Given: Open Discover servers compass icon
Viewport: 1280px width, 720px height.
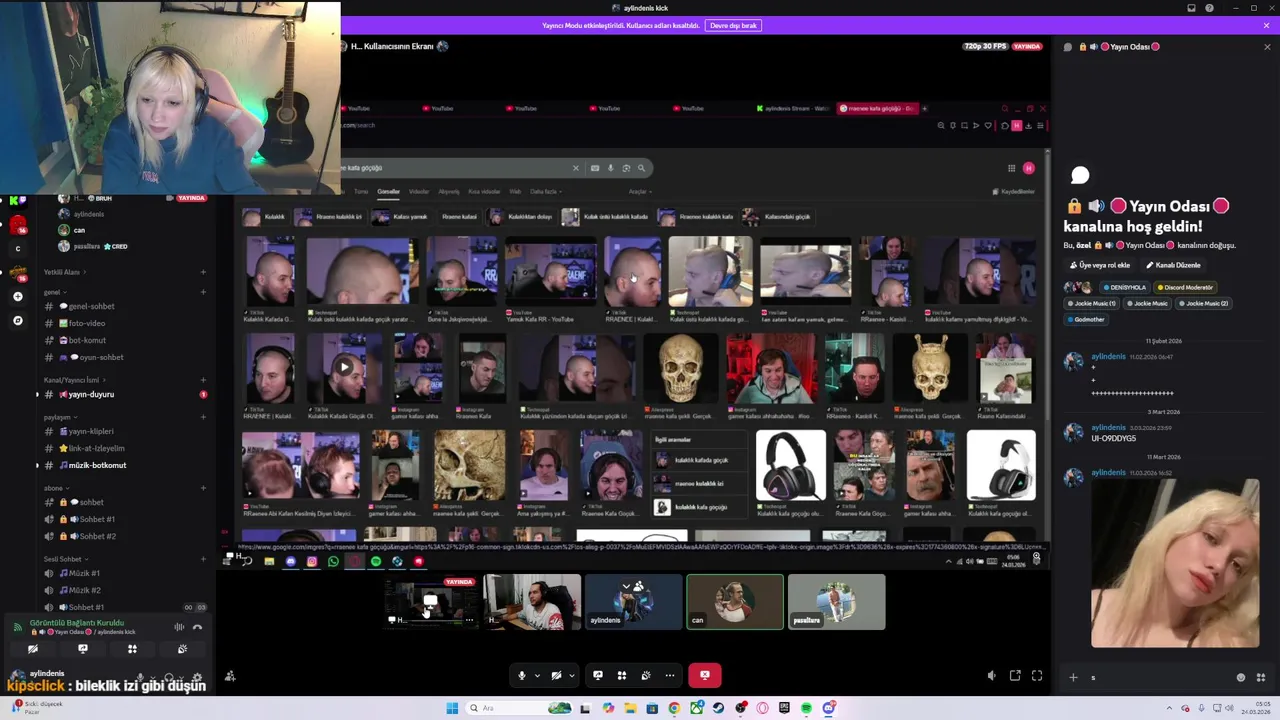Looking at the screenshot, I should (x=17, y=320).
